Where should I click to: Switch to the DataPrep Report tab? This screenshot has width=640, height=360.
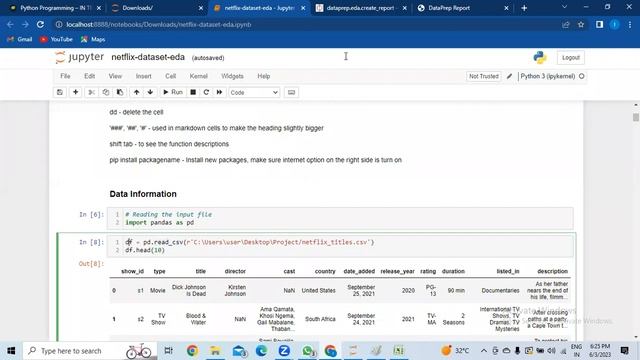pyautogui.click(x=463, y=8)
